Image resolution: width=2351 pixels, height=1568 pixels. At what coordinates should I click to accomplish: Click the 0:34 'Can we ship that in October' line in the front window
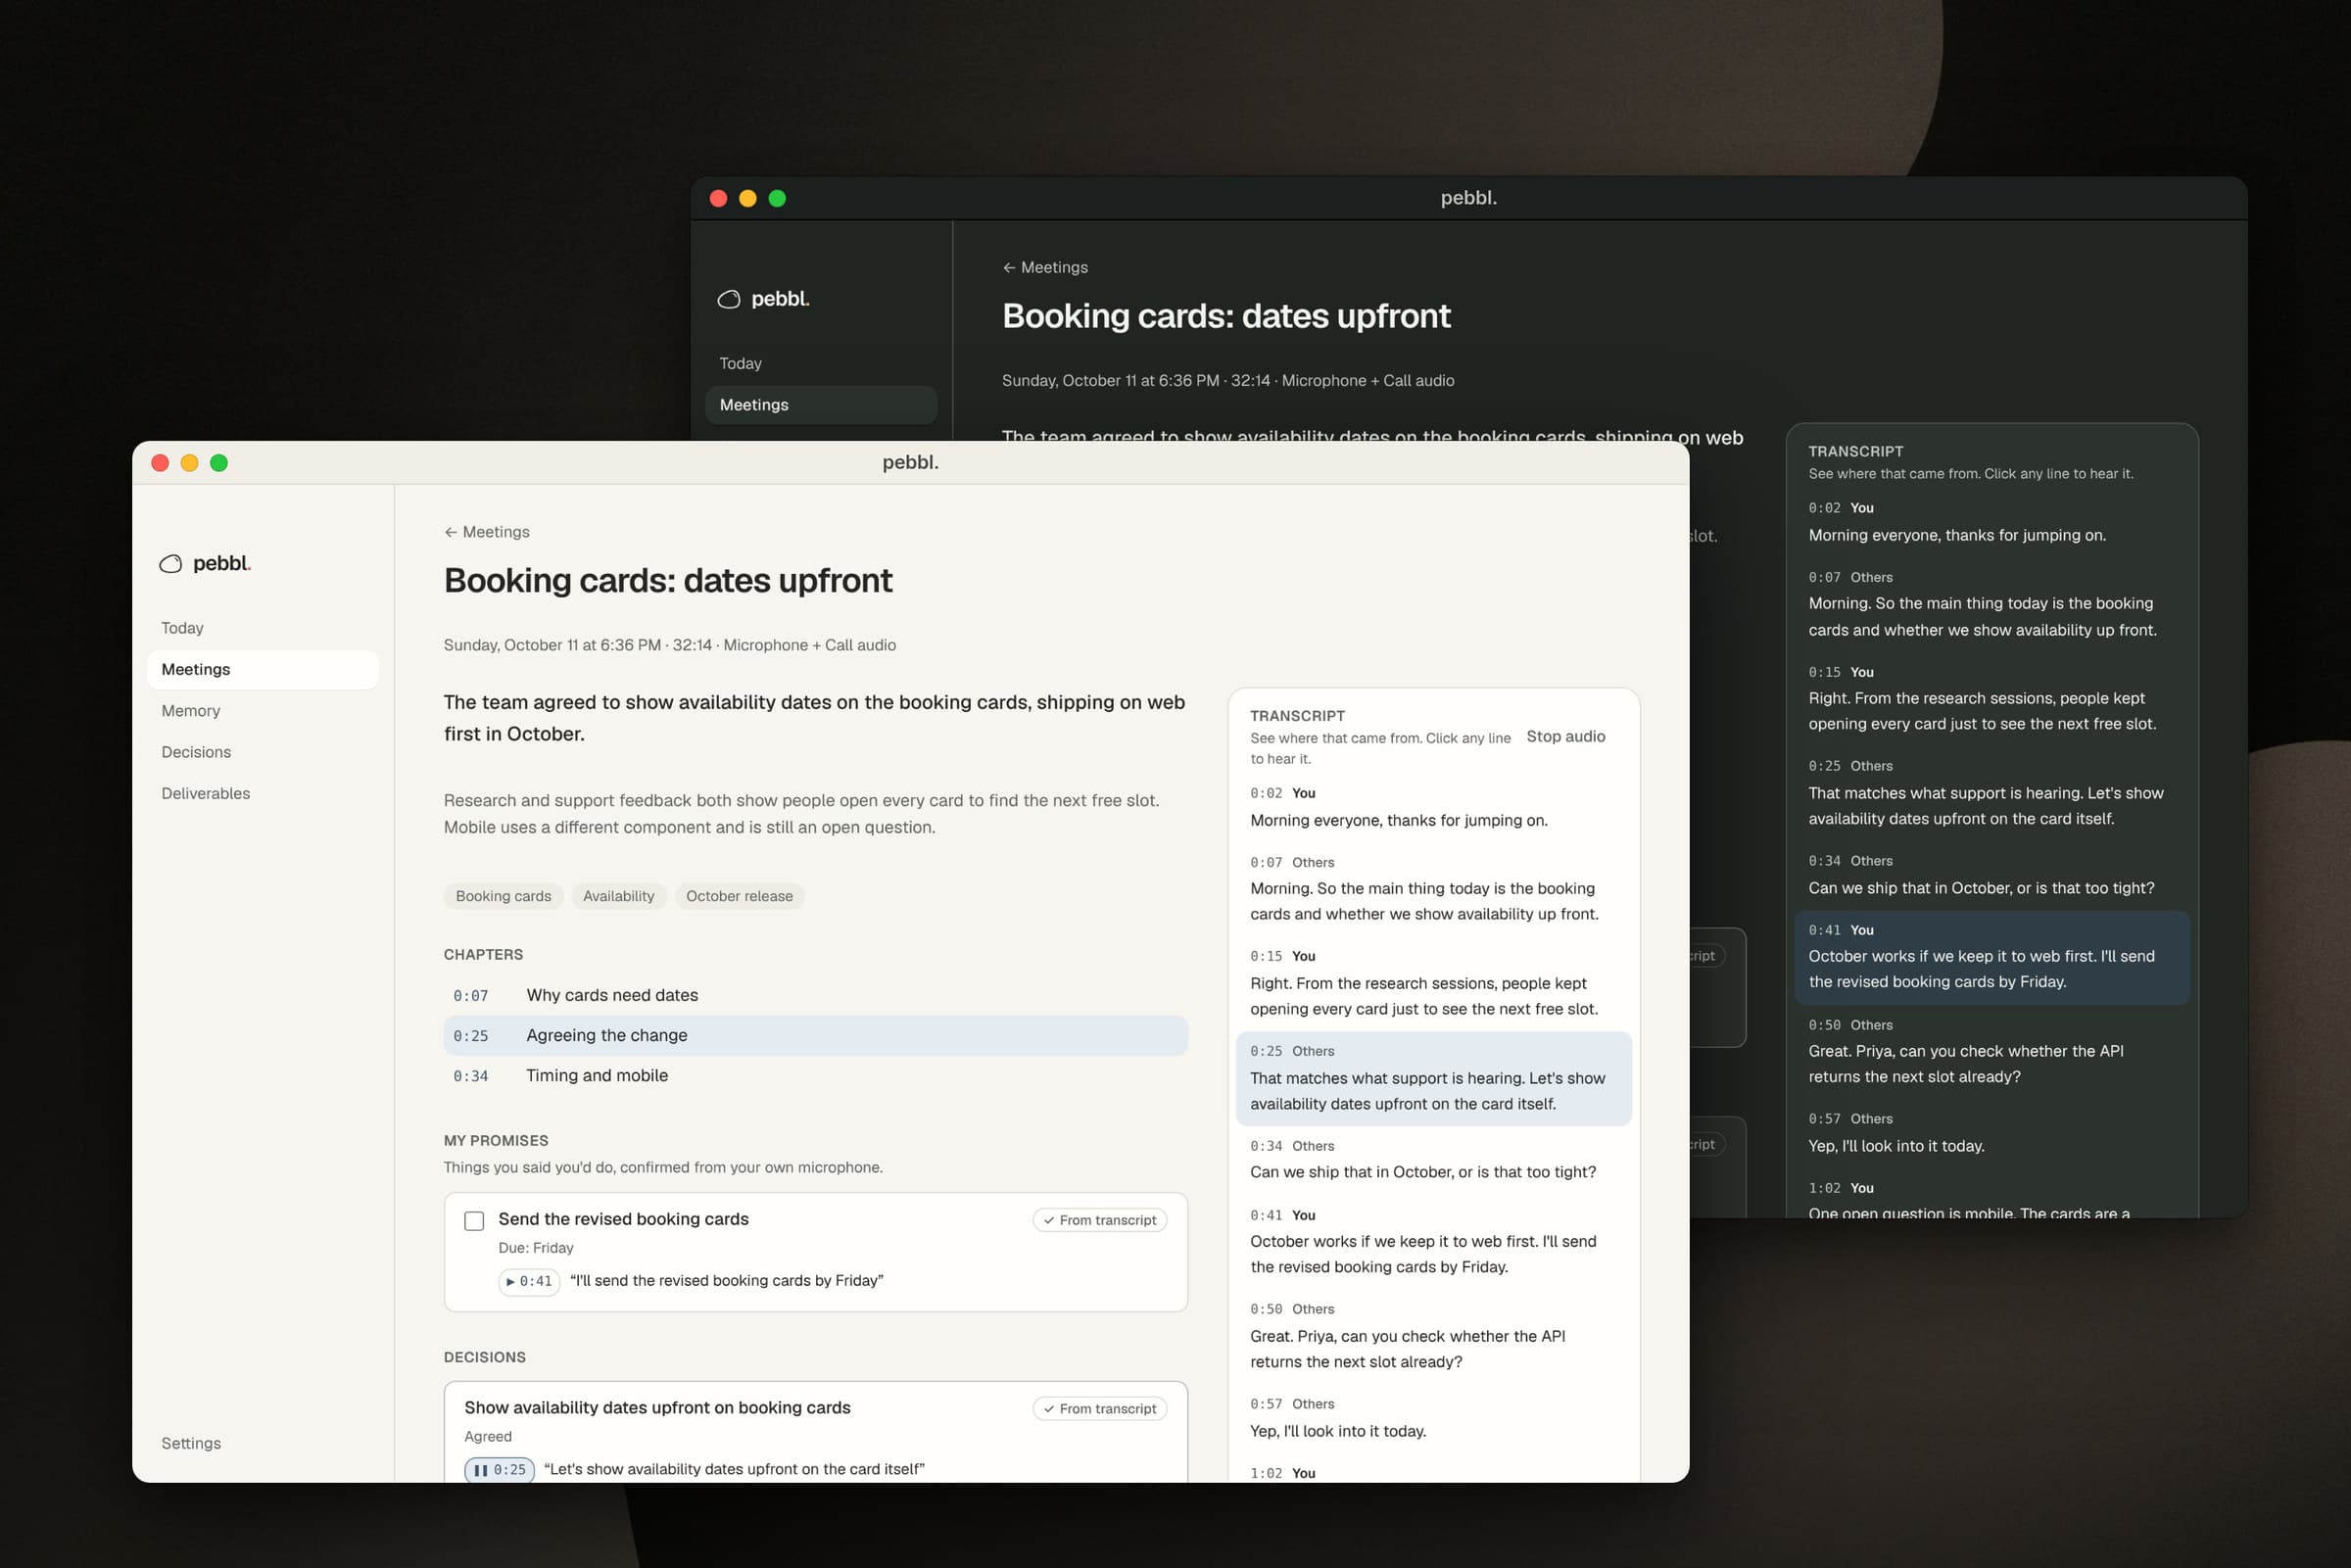pos(1433,1159)
